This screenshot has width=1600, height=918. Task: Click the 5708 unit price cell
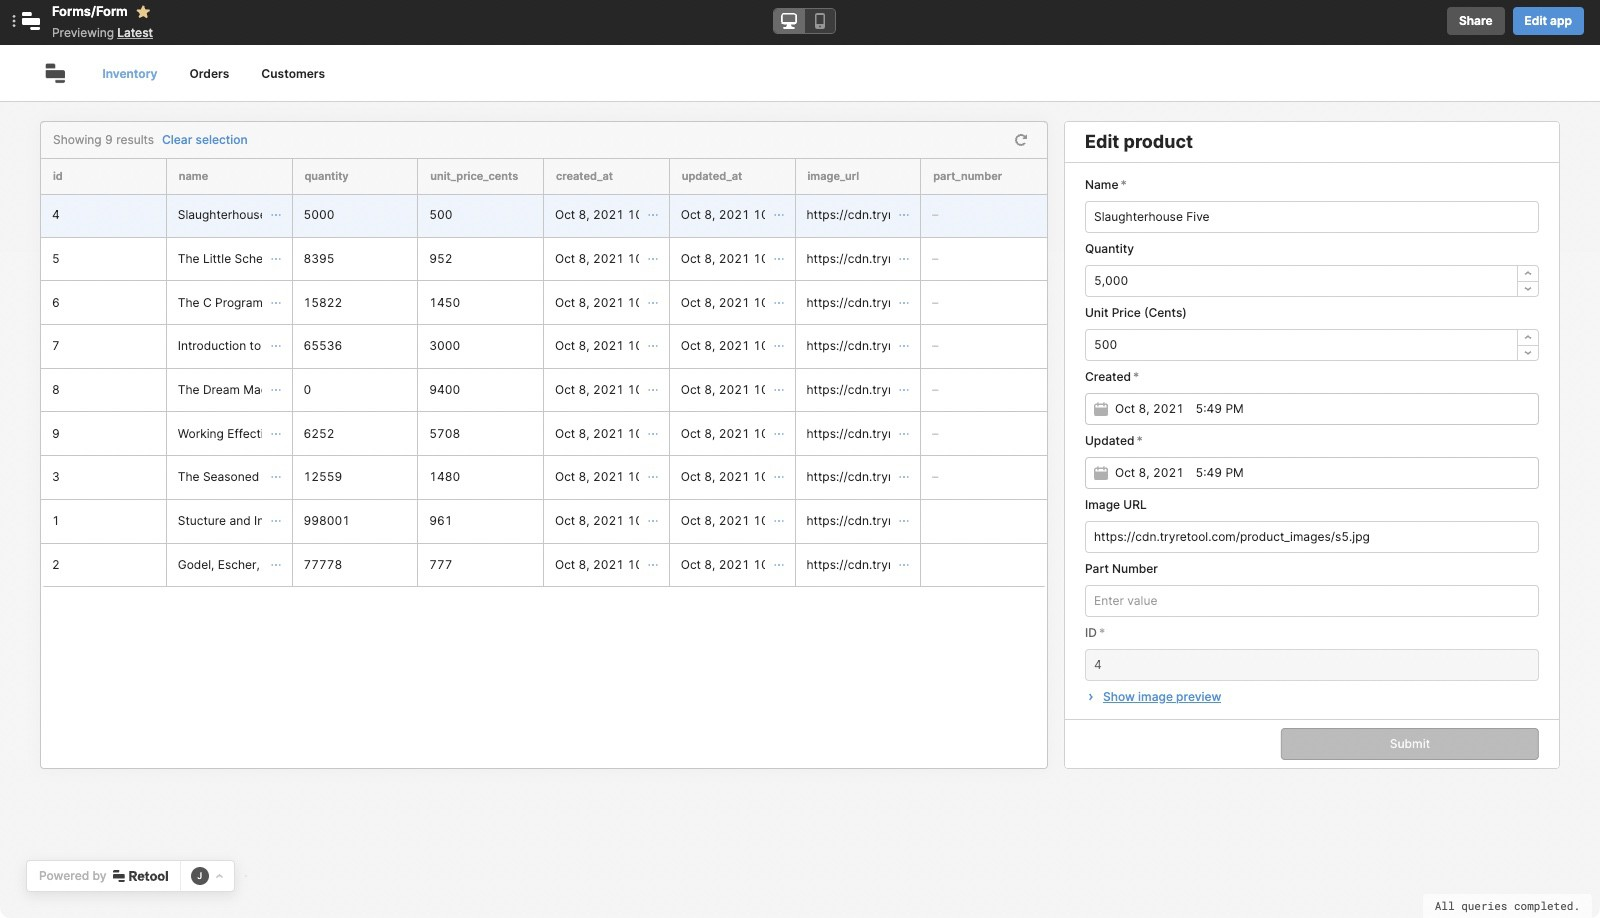pos(480,434)
